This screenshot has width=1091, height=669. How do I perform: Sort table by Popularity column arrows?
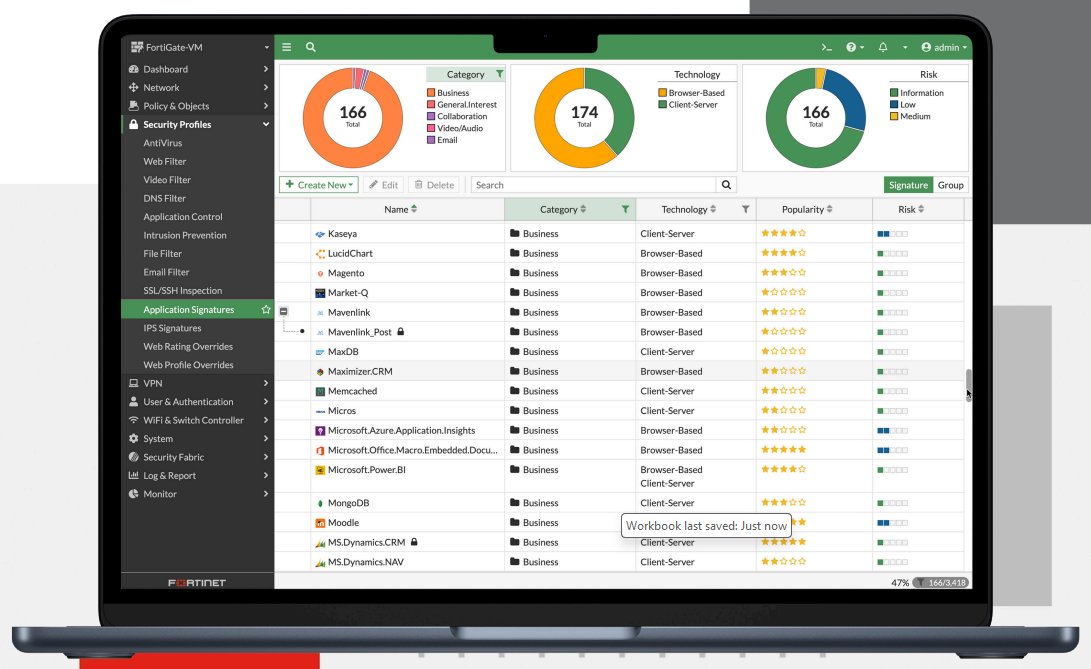coord(829,209)
